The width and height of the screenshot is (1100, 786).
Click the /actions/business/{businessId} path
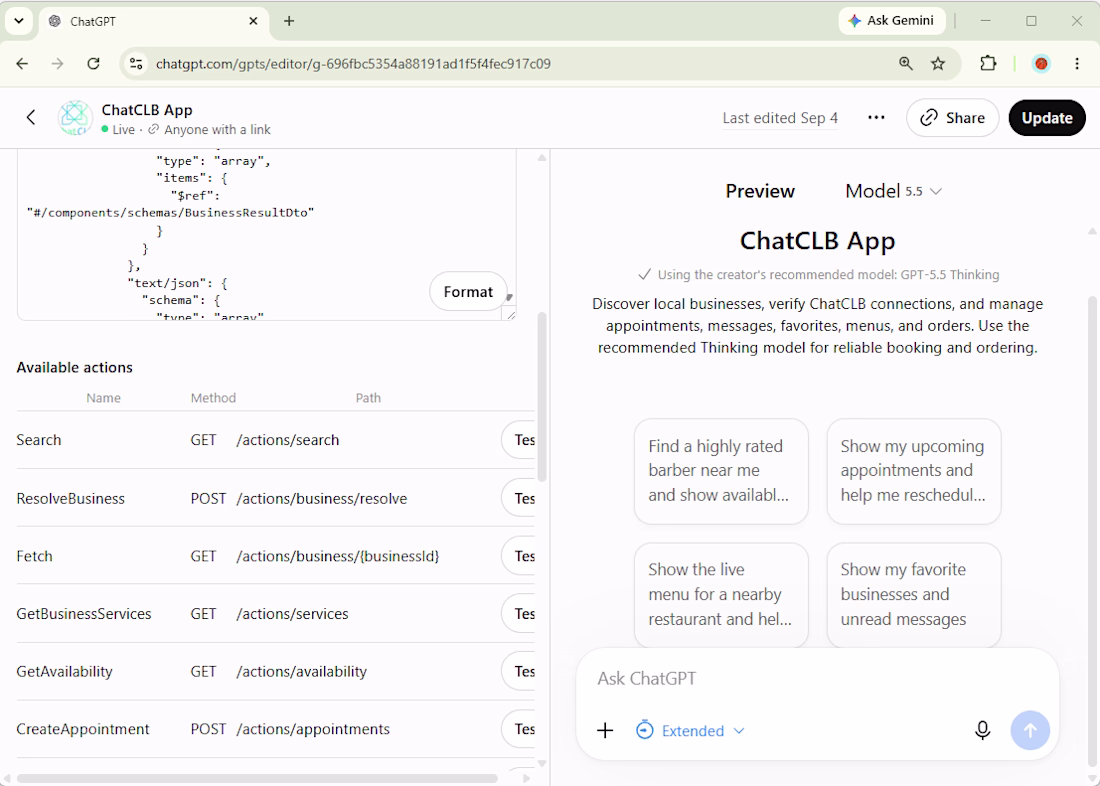337,557
